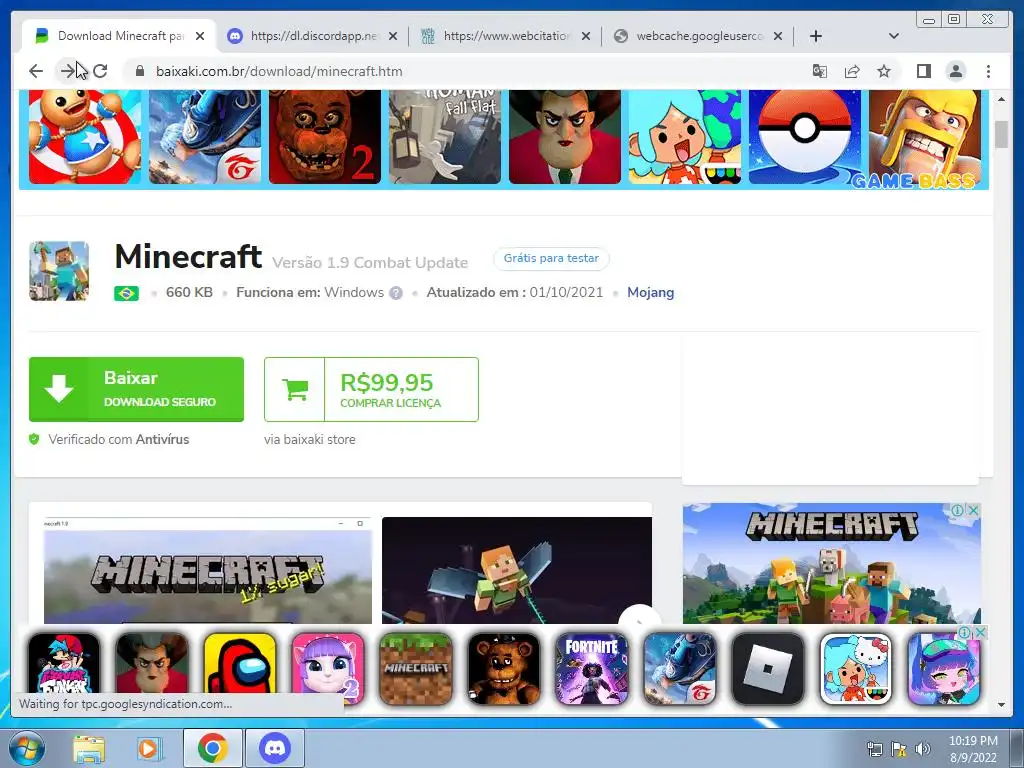View site info padlock icon
The height and width of the screenshot is (768, 1024).
(x=139, y=71)
